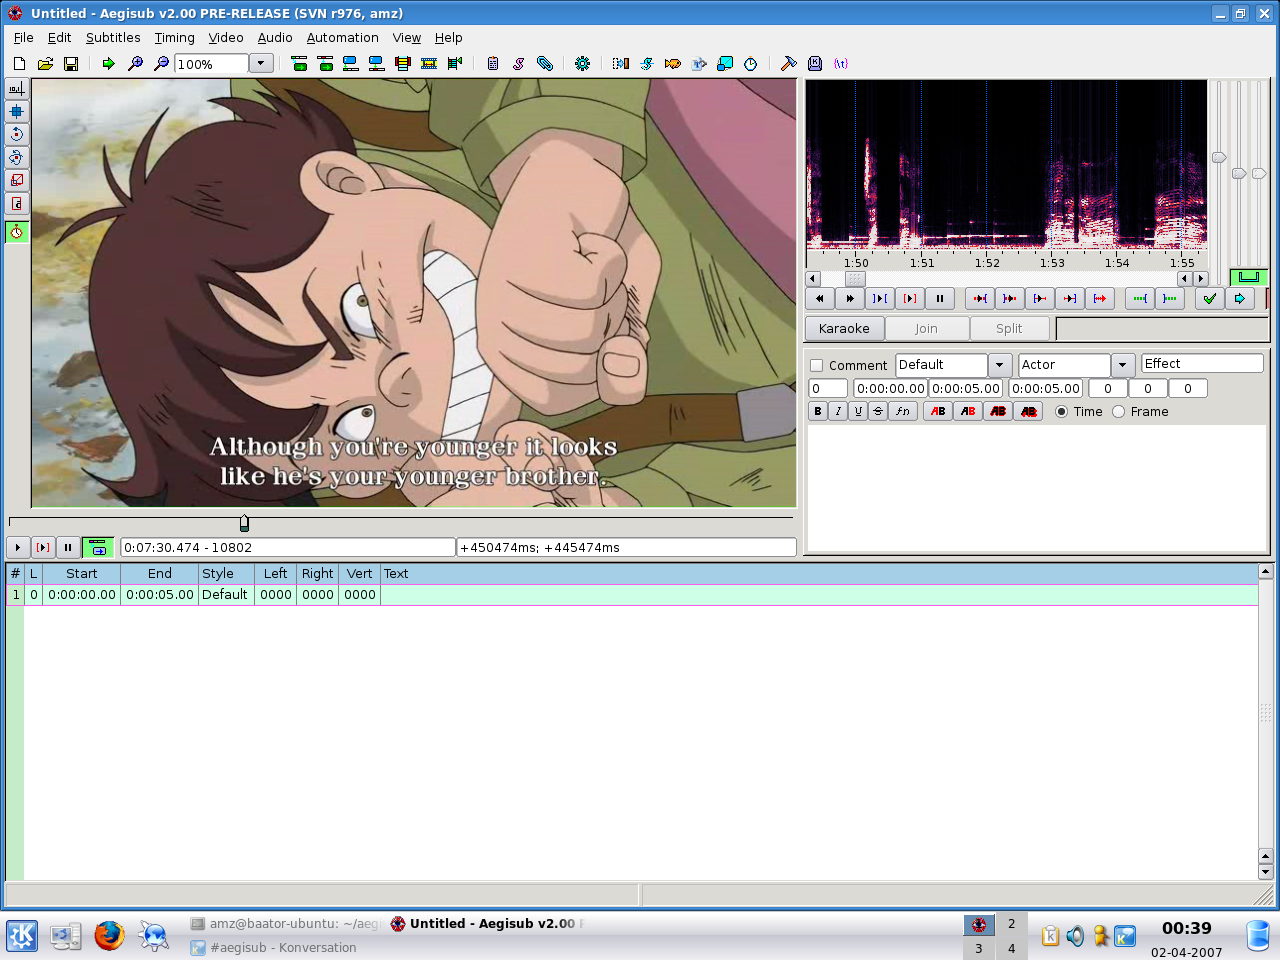1280x960 pixels.
Task: Select the rotate Z video tool
Action: click(16, 134)
